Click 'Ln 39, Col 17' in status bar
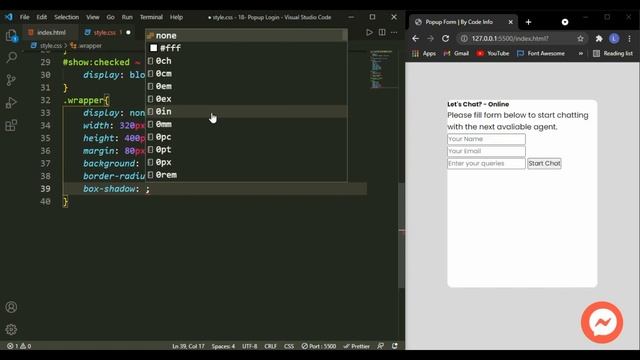This screenshot has height=360, width=640. pyautogui.click(x=188, y=346)
